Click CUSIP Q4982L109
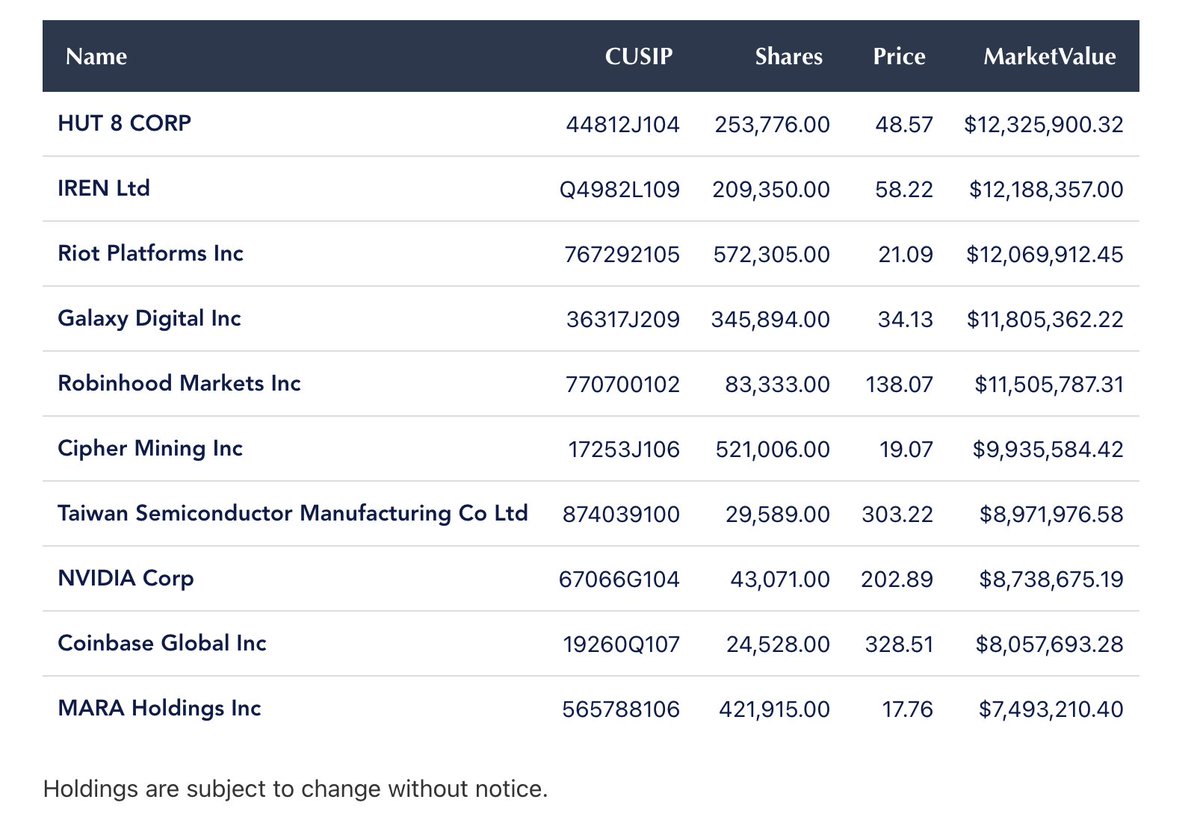Screen dimensions: 1200x823 tap(620, 190)
